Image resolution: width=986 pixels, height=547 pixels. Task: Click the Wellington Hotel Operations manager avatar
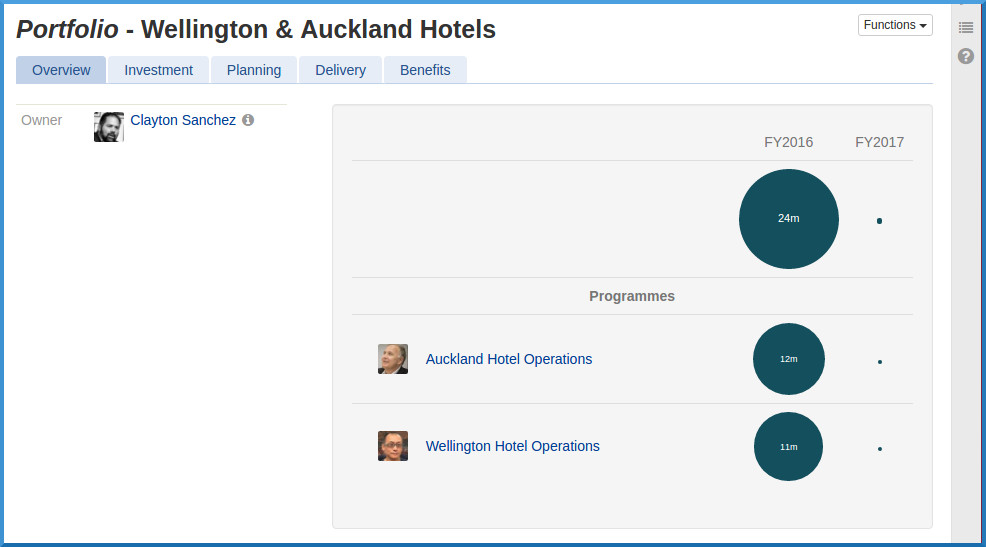(x=393, y=446)
